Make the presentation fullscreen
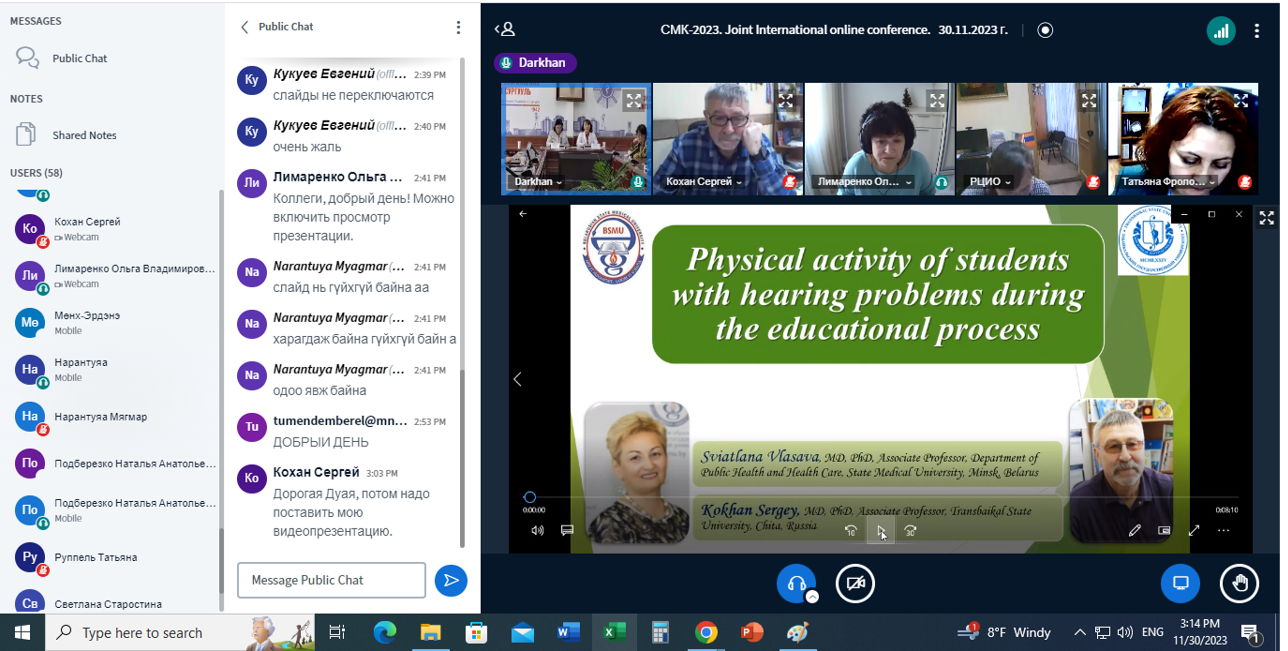The width and height of the screenshot is (1288, 651). 1266,217
